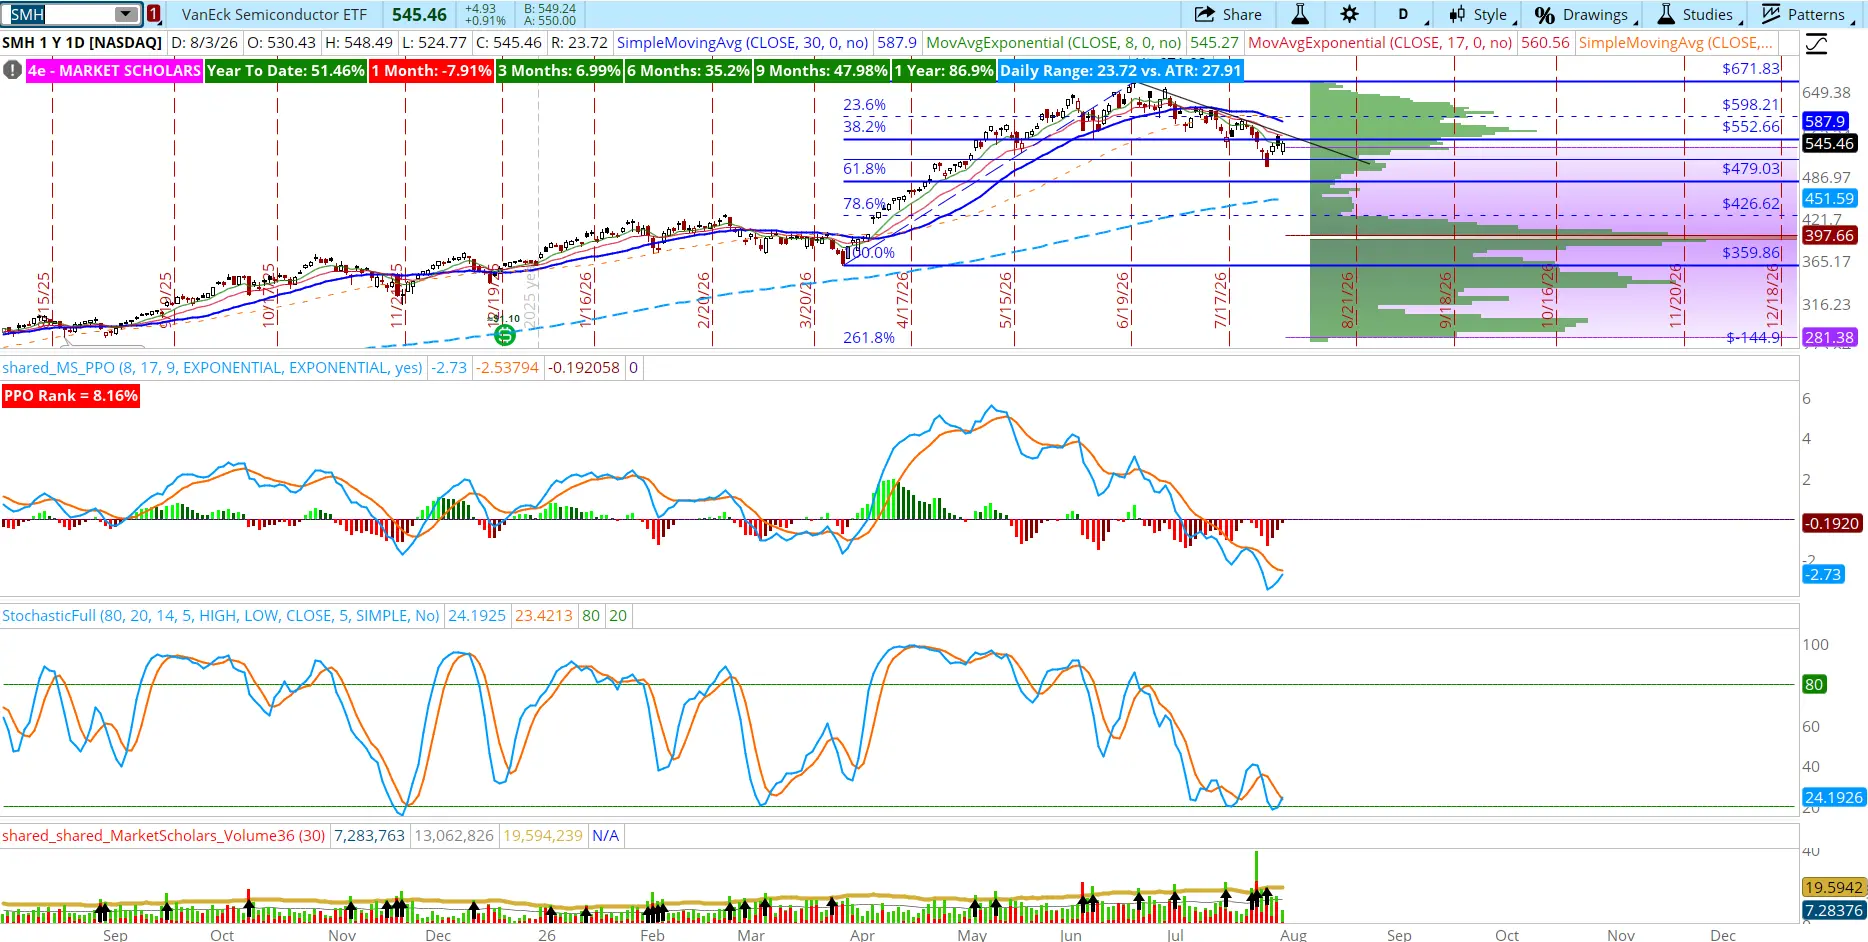The height and width of the screenshot is (942, 1868).
Task: Click the 397.66 red price axis bubble
Action: click(x=1830, y=235)
